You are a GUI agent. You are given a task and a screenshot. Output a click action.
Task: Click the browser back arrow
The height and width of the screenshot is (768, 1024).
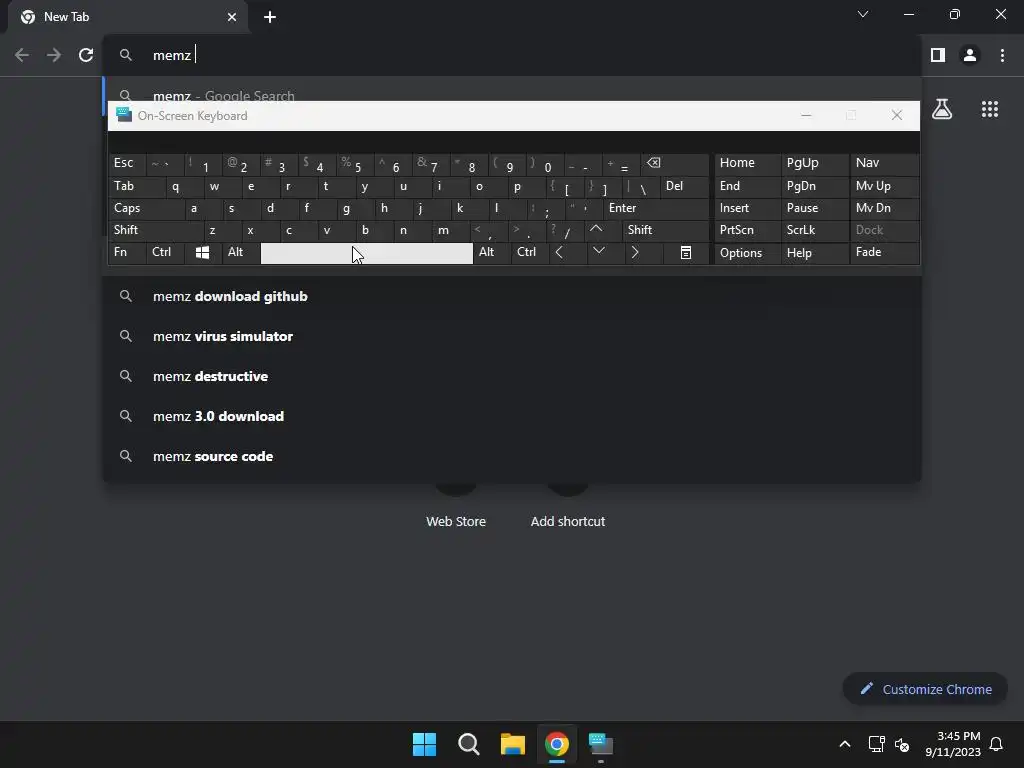click(x=22, y=55)
